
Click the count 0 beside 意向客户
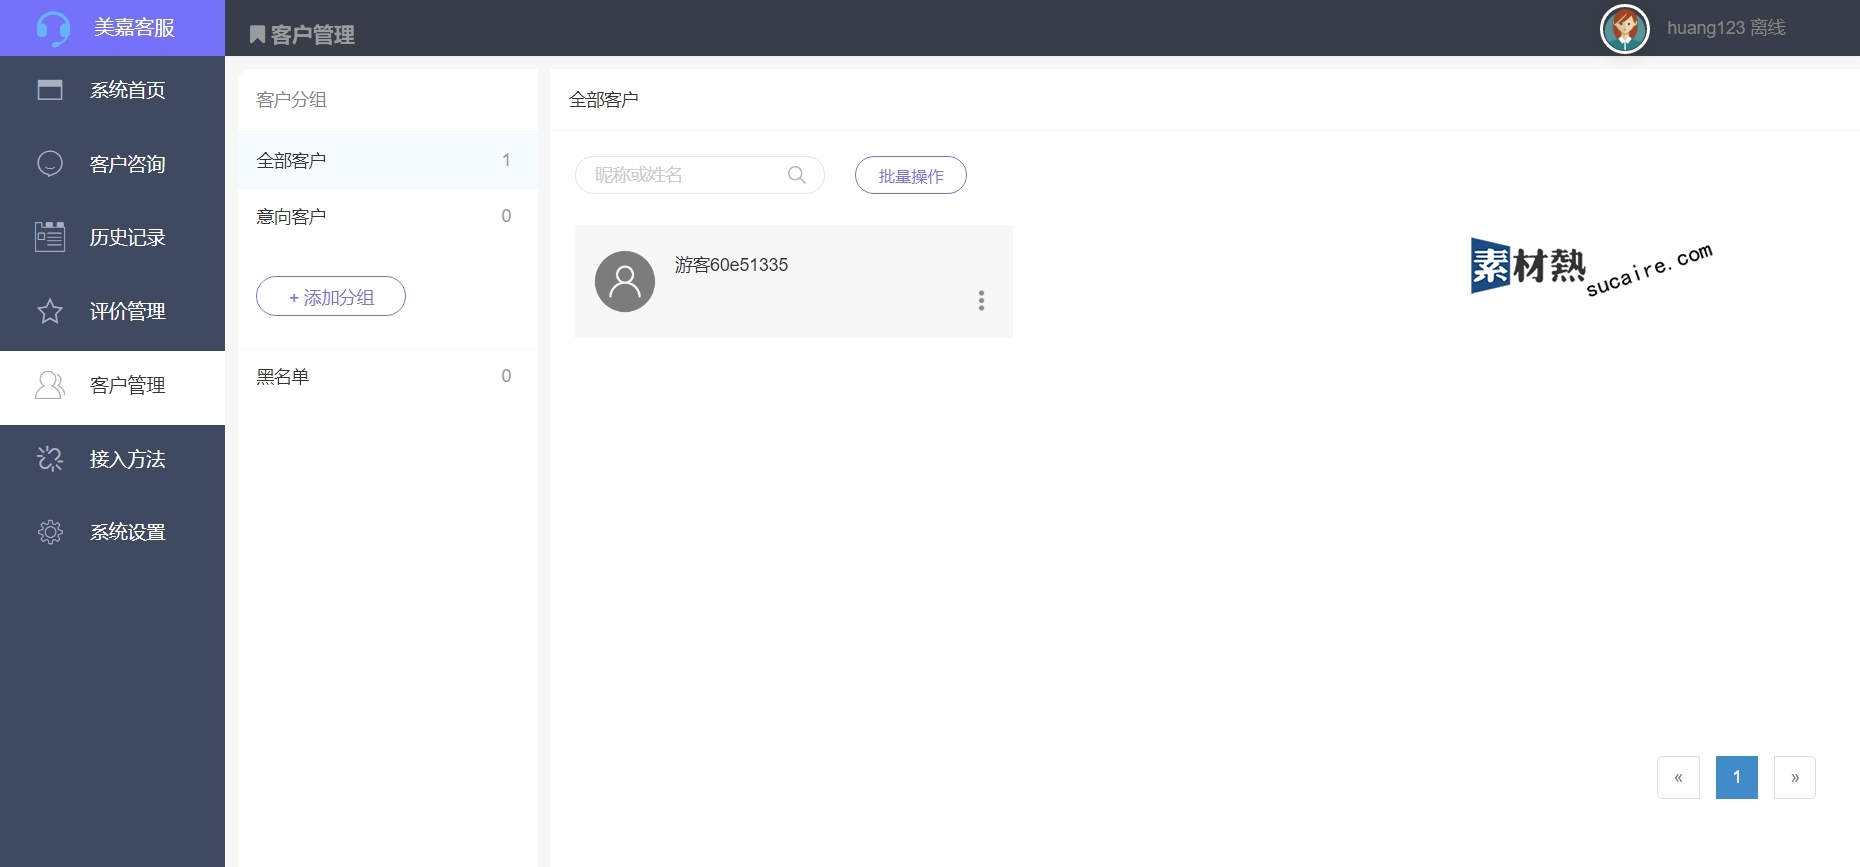pyautogui.click(x=506, y=216)
